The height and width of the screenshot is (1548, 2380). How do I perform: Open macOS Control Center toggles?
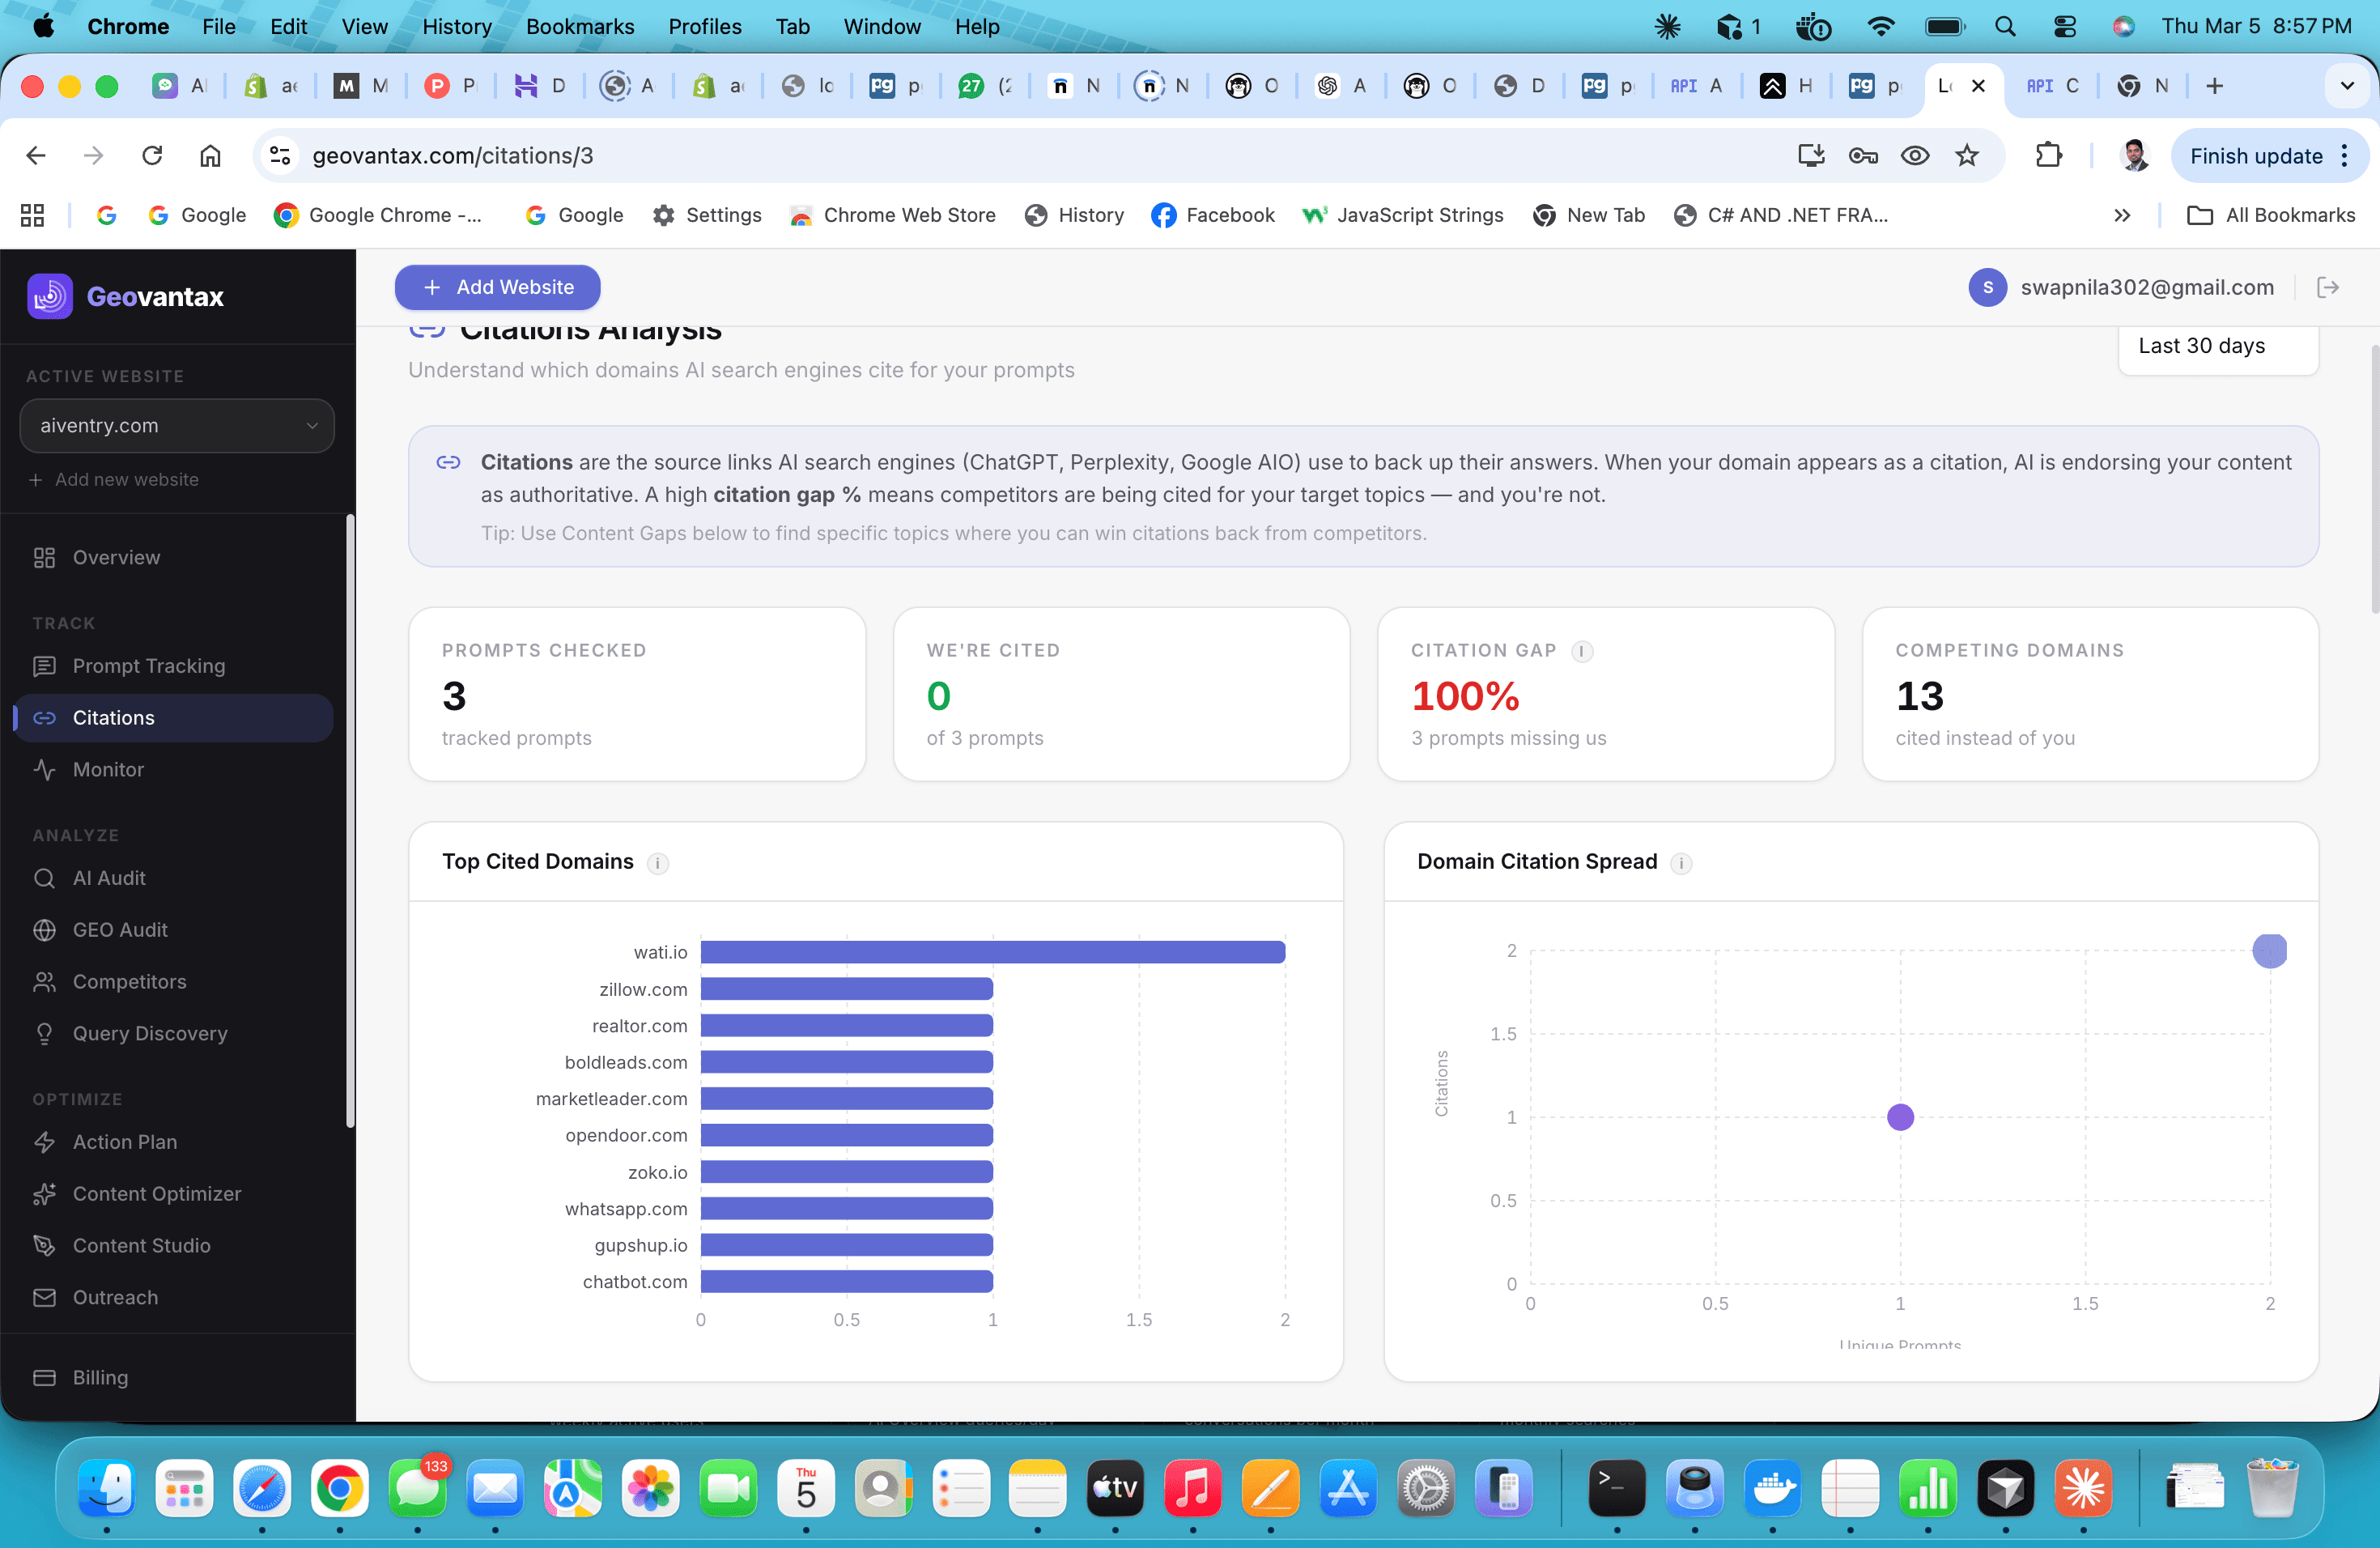coord(2064,27)
